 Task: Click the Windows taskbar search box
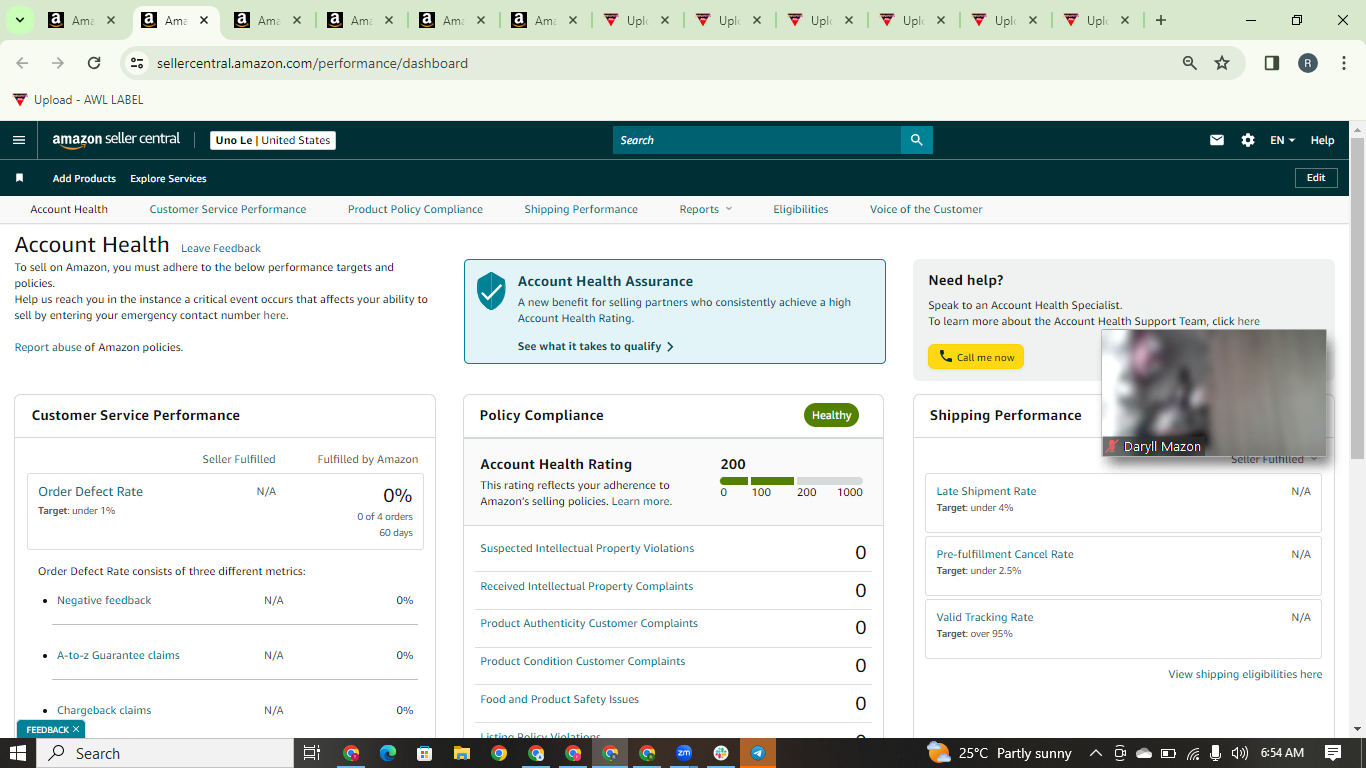pos(165,753)
